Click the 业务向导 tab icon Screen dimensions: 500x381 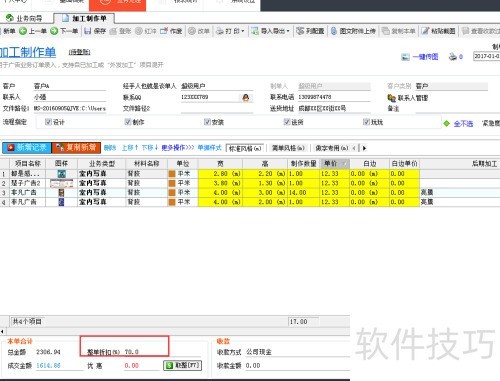point(10,18)
